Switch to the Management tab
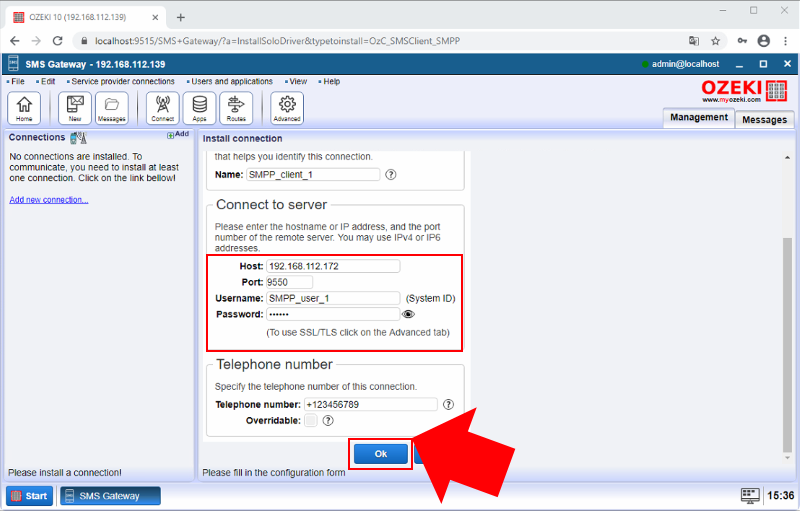 click(x=699, y=117)
